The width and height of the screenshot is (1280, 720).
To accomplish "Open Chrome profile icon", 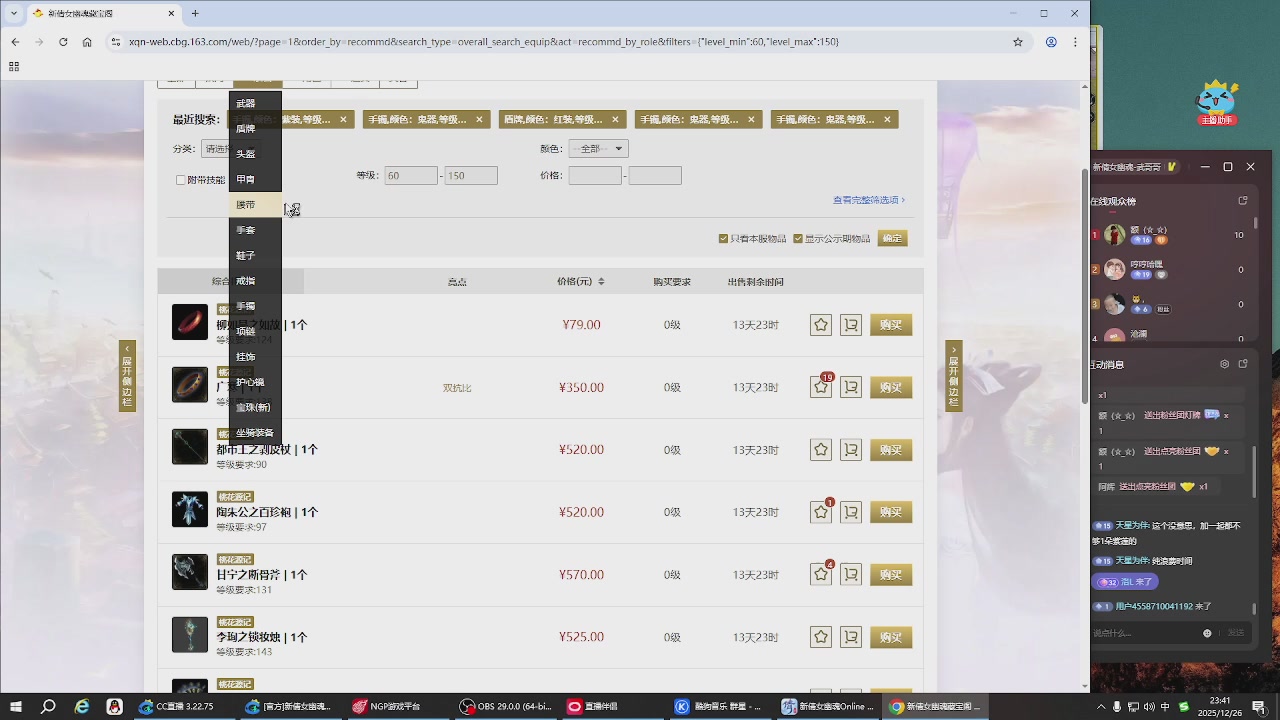I will pyautogui.click(x=1051, y=42).
